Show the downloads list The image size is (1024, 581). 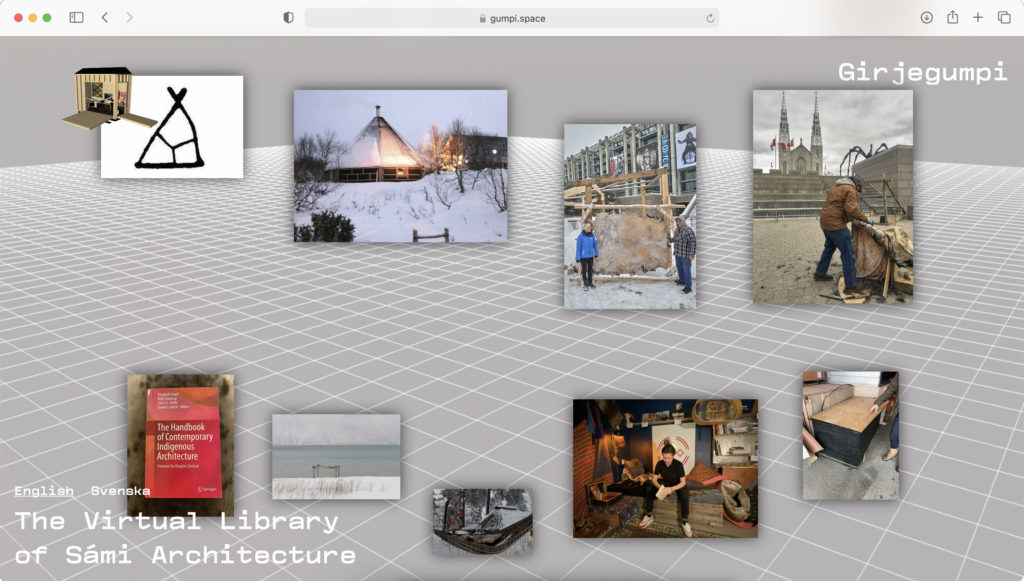(x=926, y=18)
